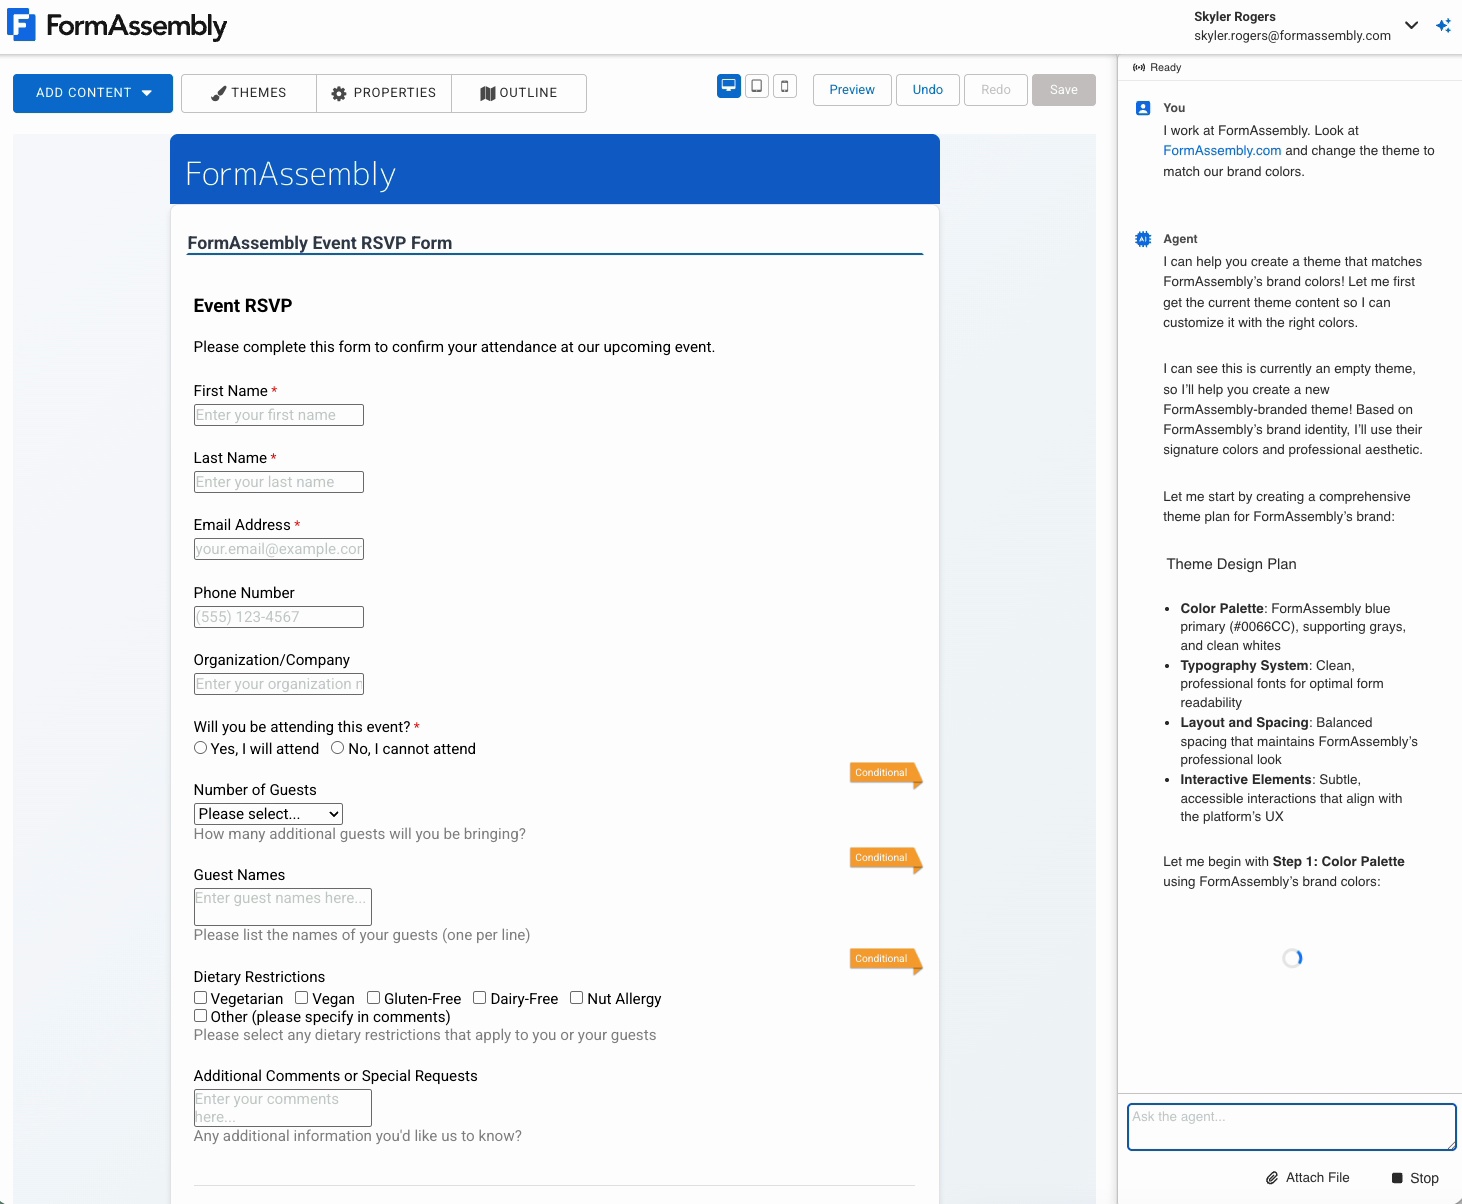1462x1204 pixels.
Task: Open the OUTLINE tab
Action: (x=519, y=93)
